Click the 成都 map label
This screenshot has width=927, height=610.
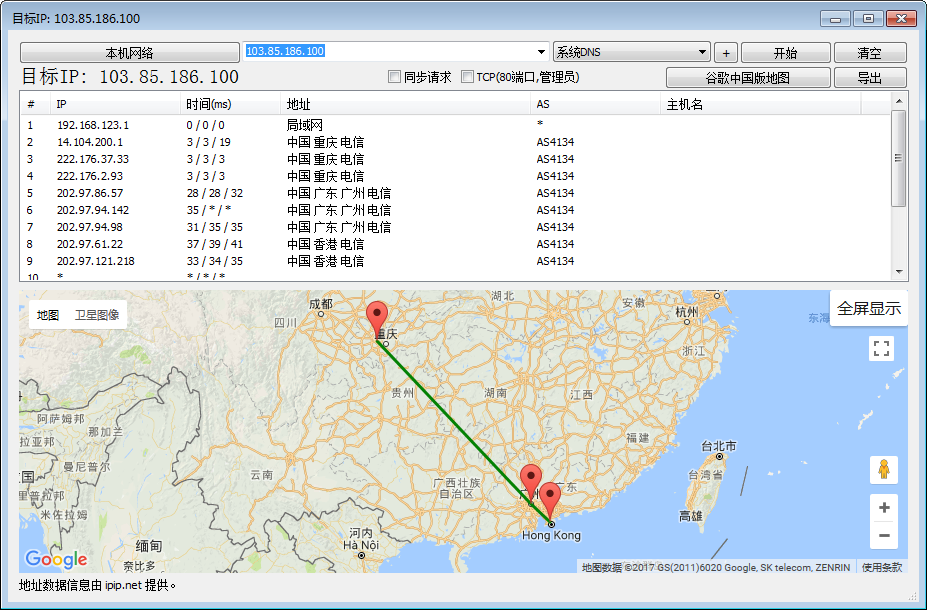coord(321,304)
